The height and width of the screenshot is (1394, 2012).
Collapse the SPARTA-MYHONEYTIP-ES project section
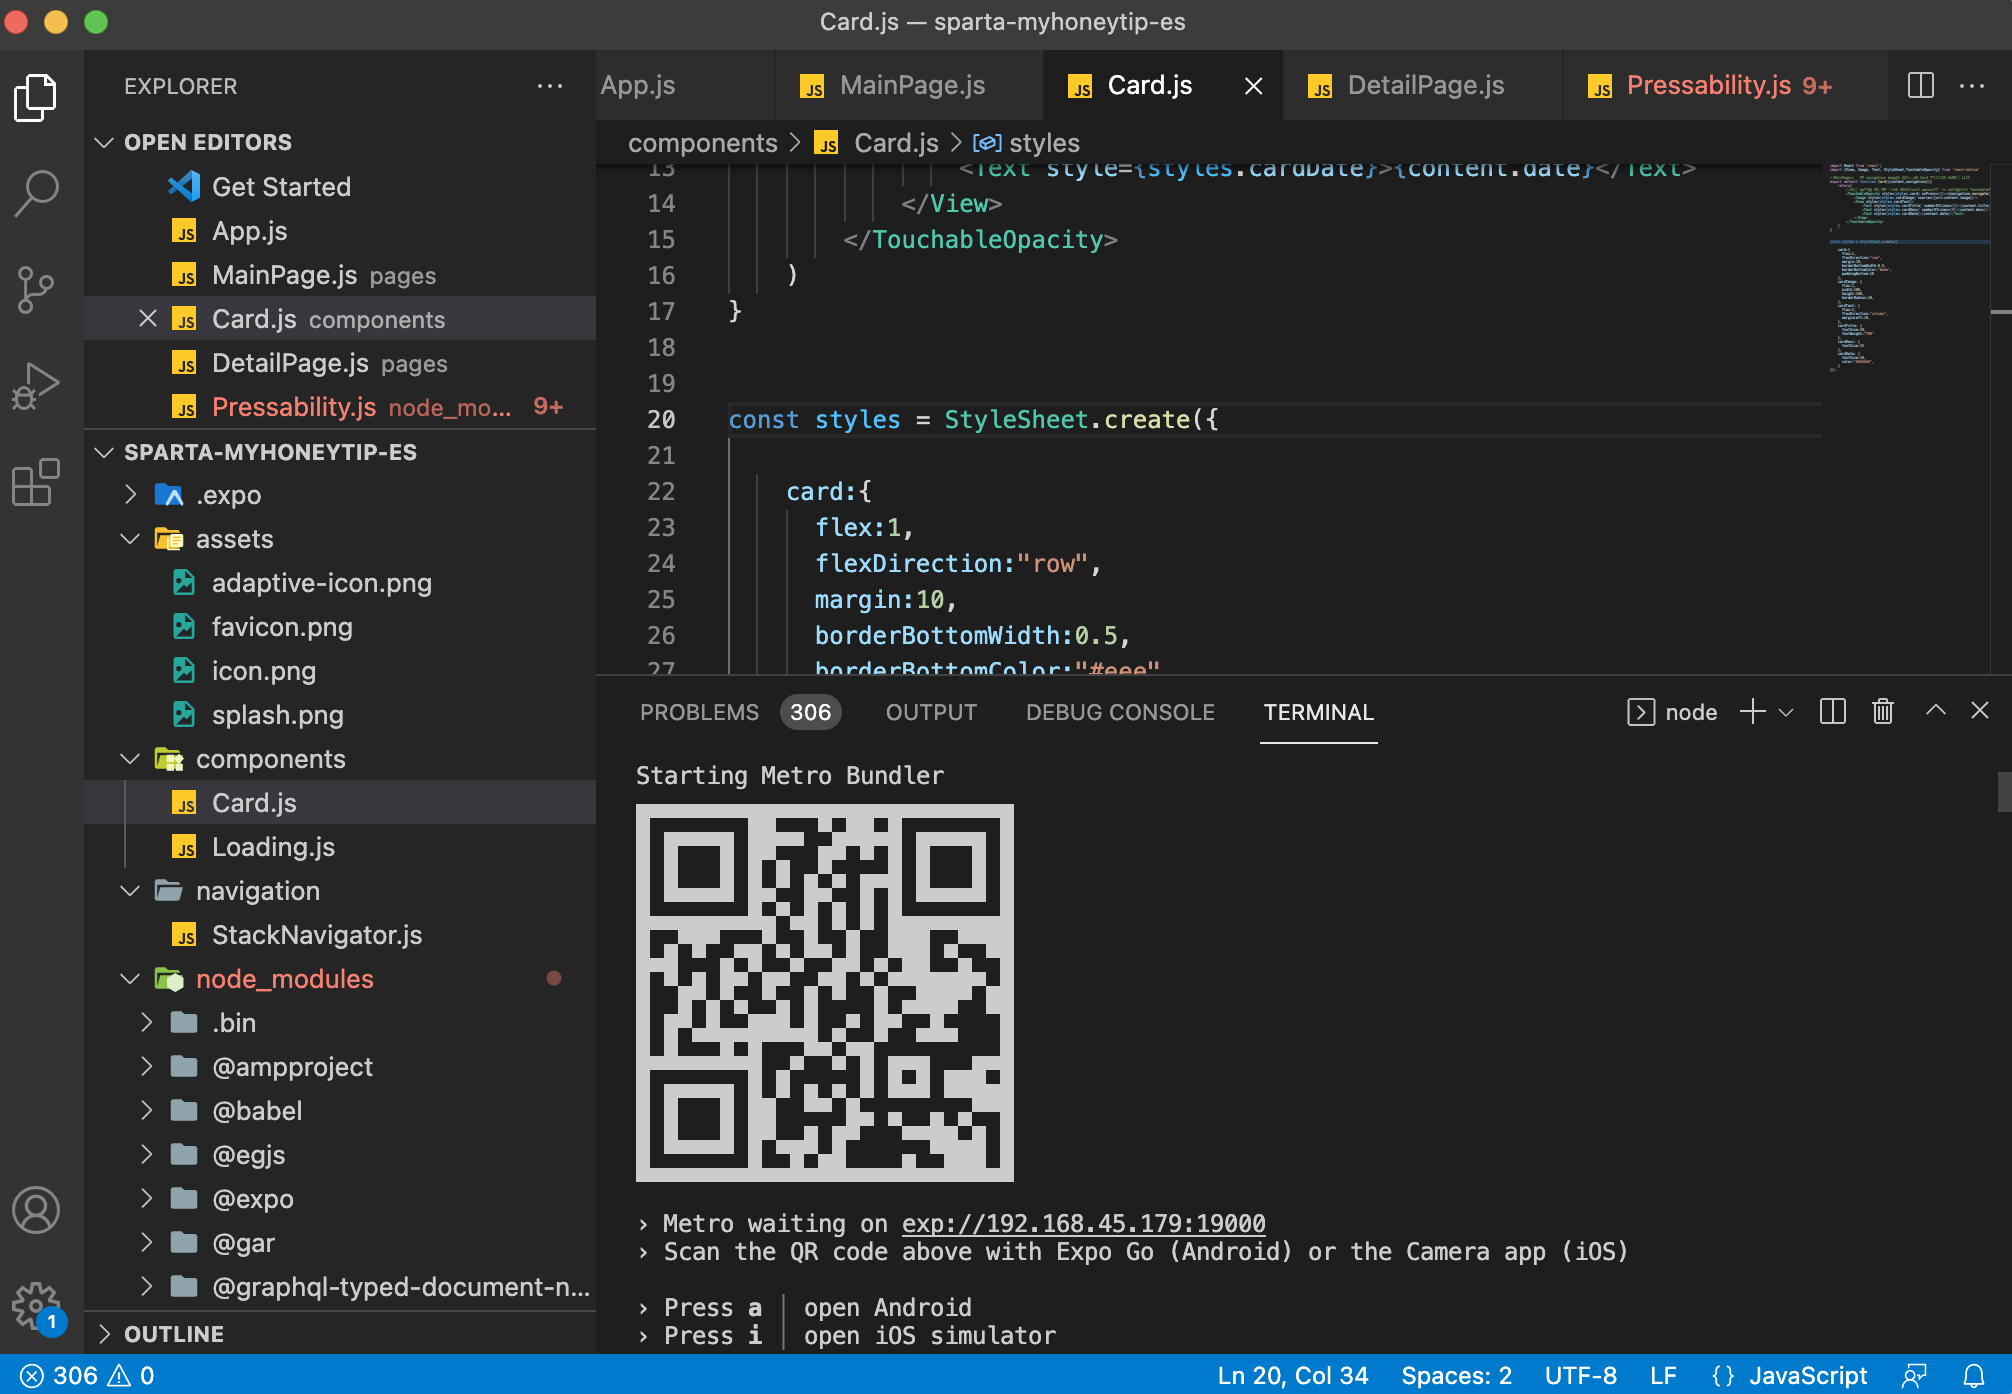(104, 452)
